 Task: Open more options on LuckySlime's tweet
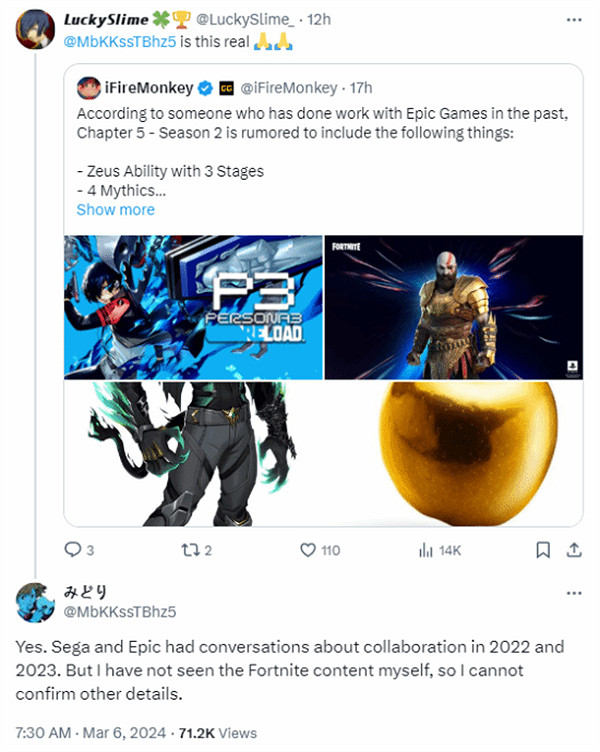[x=572, y=19]
